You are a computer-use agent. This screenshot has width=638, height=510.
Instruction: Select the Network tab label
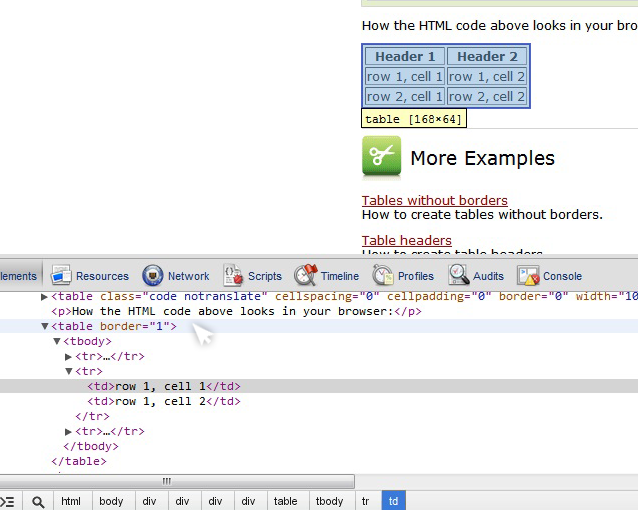[189, 276]
